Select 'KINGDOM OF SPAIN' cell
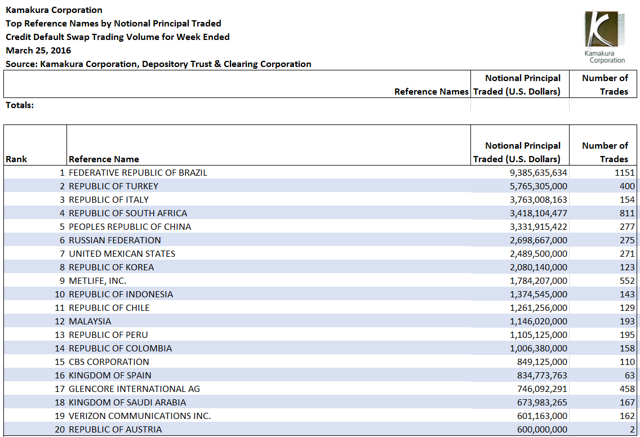The height and width of the screenshot is (437, 640). [x=110, y=375]
